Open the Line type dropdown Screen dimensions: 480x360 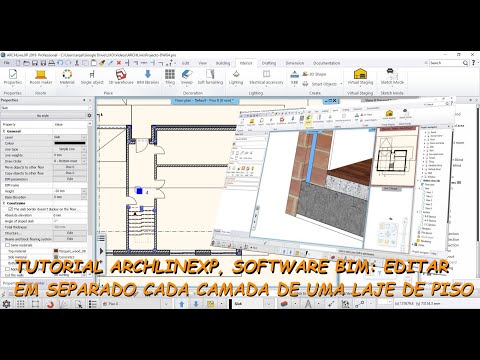coord(84,149)
